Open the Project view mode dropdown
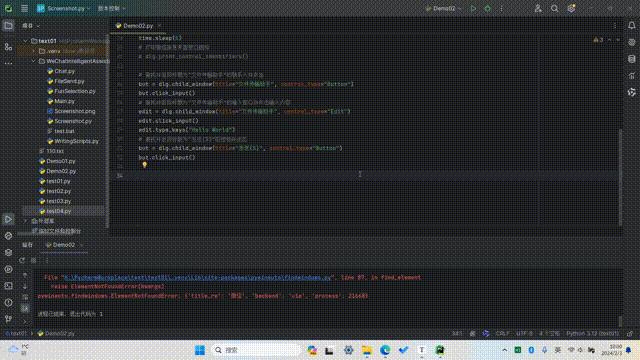 (31, 26)
